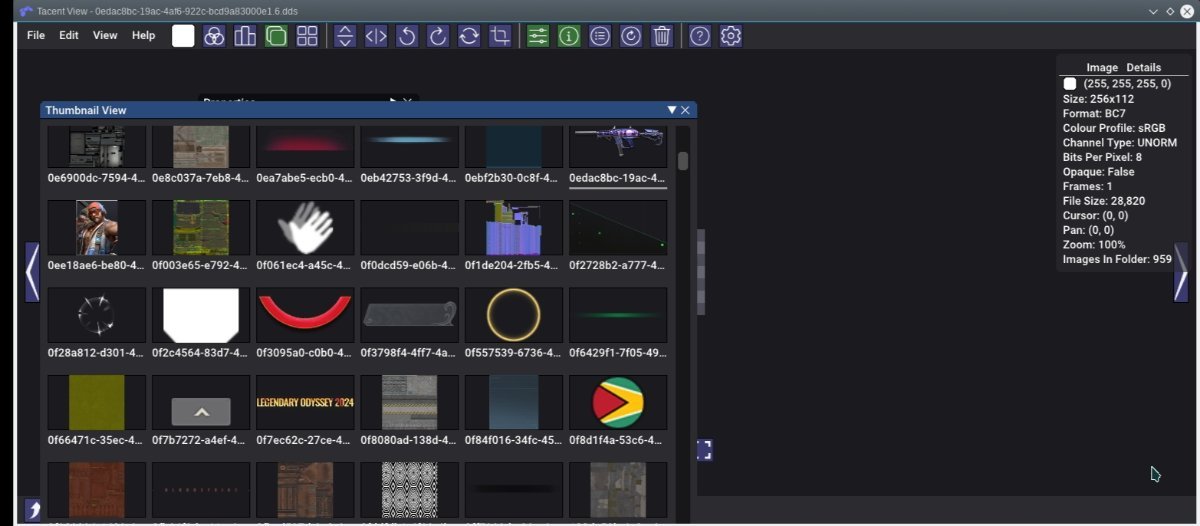Click the filename label 0f84f016-34fc-45...
The height and width of the screenshot is (526, 1200).
tap(514, 440)
